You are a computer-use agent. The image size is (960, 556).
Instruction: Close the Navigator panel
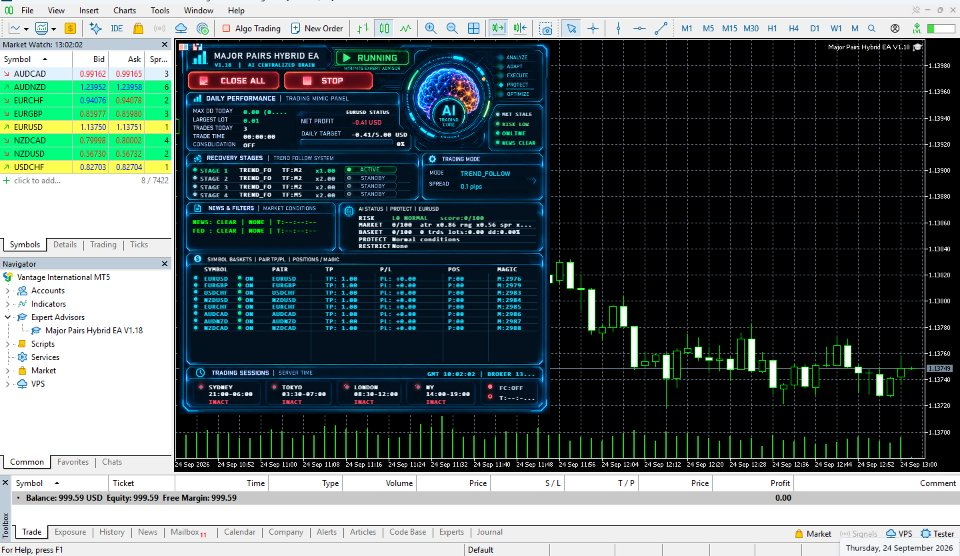(x=164, y=264)
